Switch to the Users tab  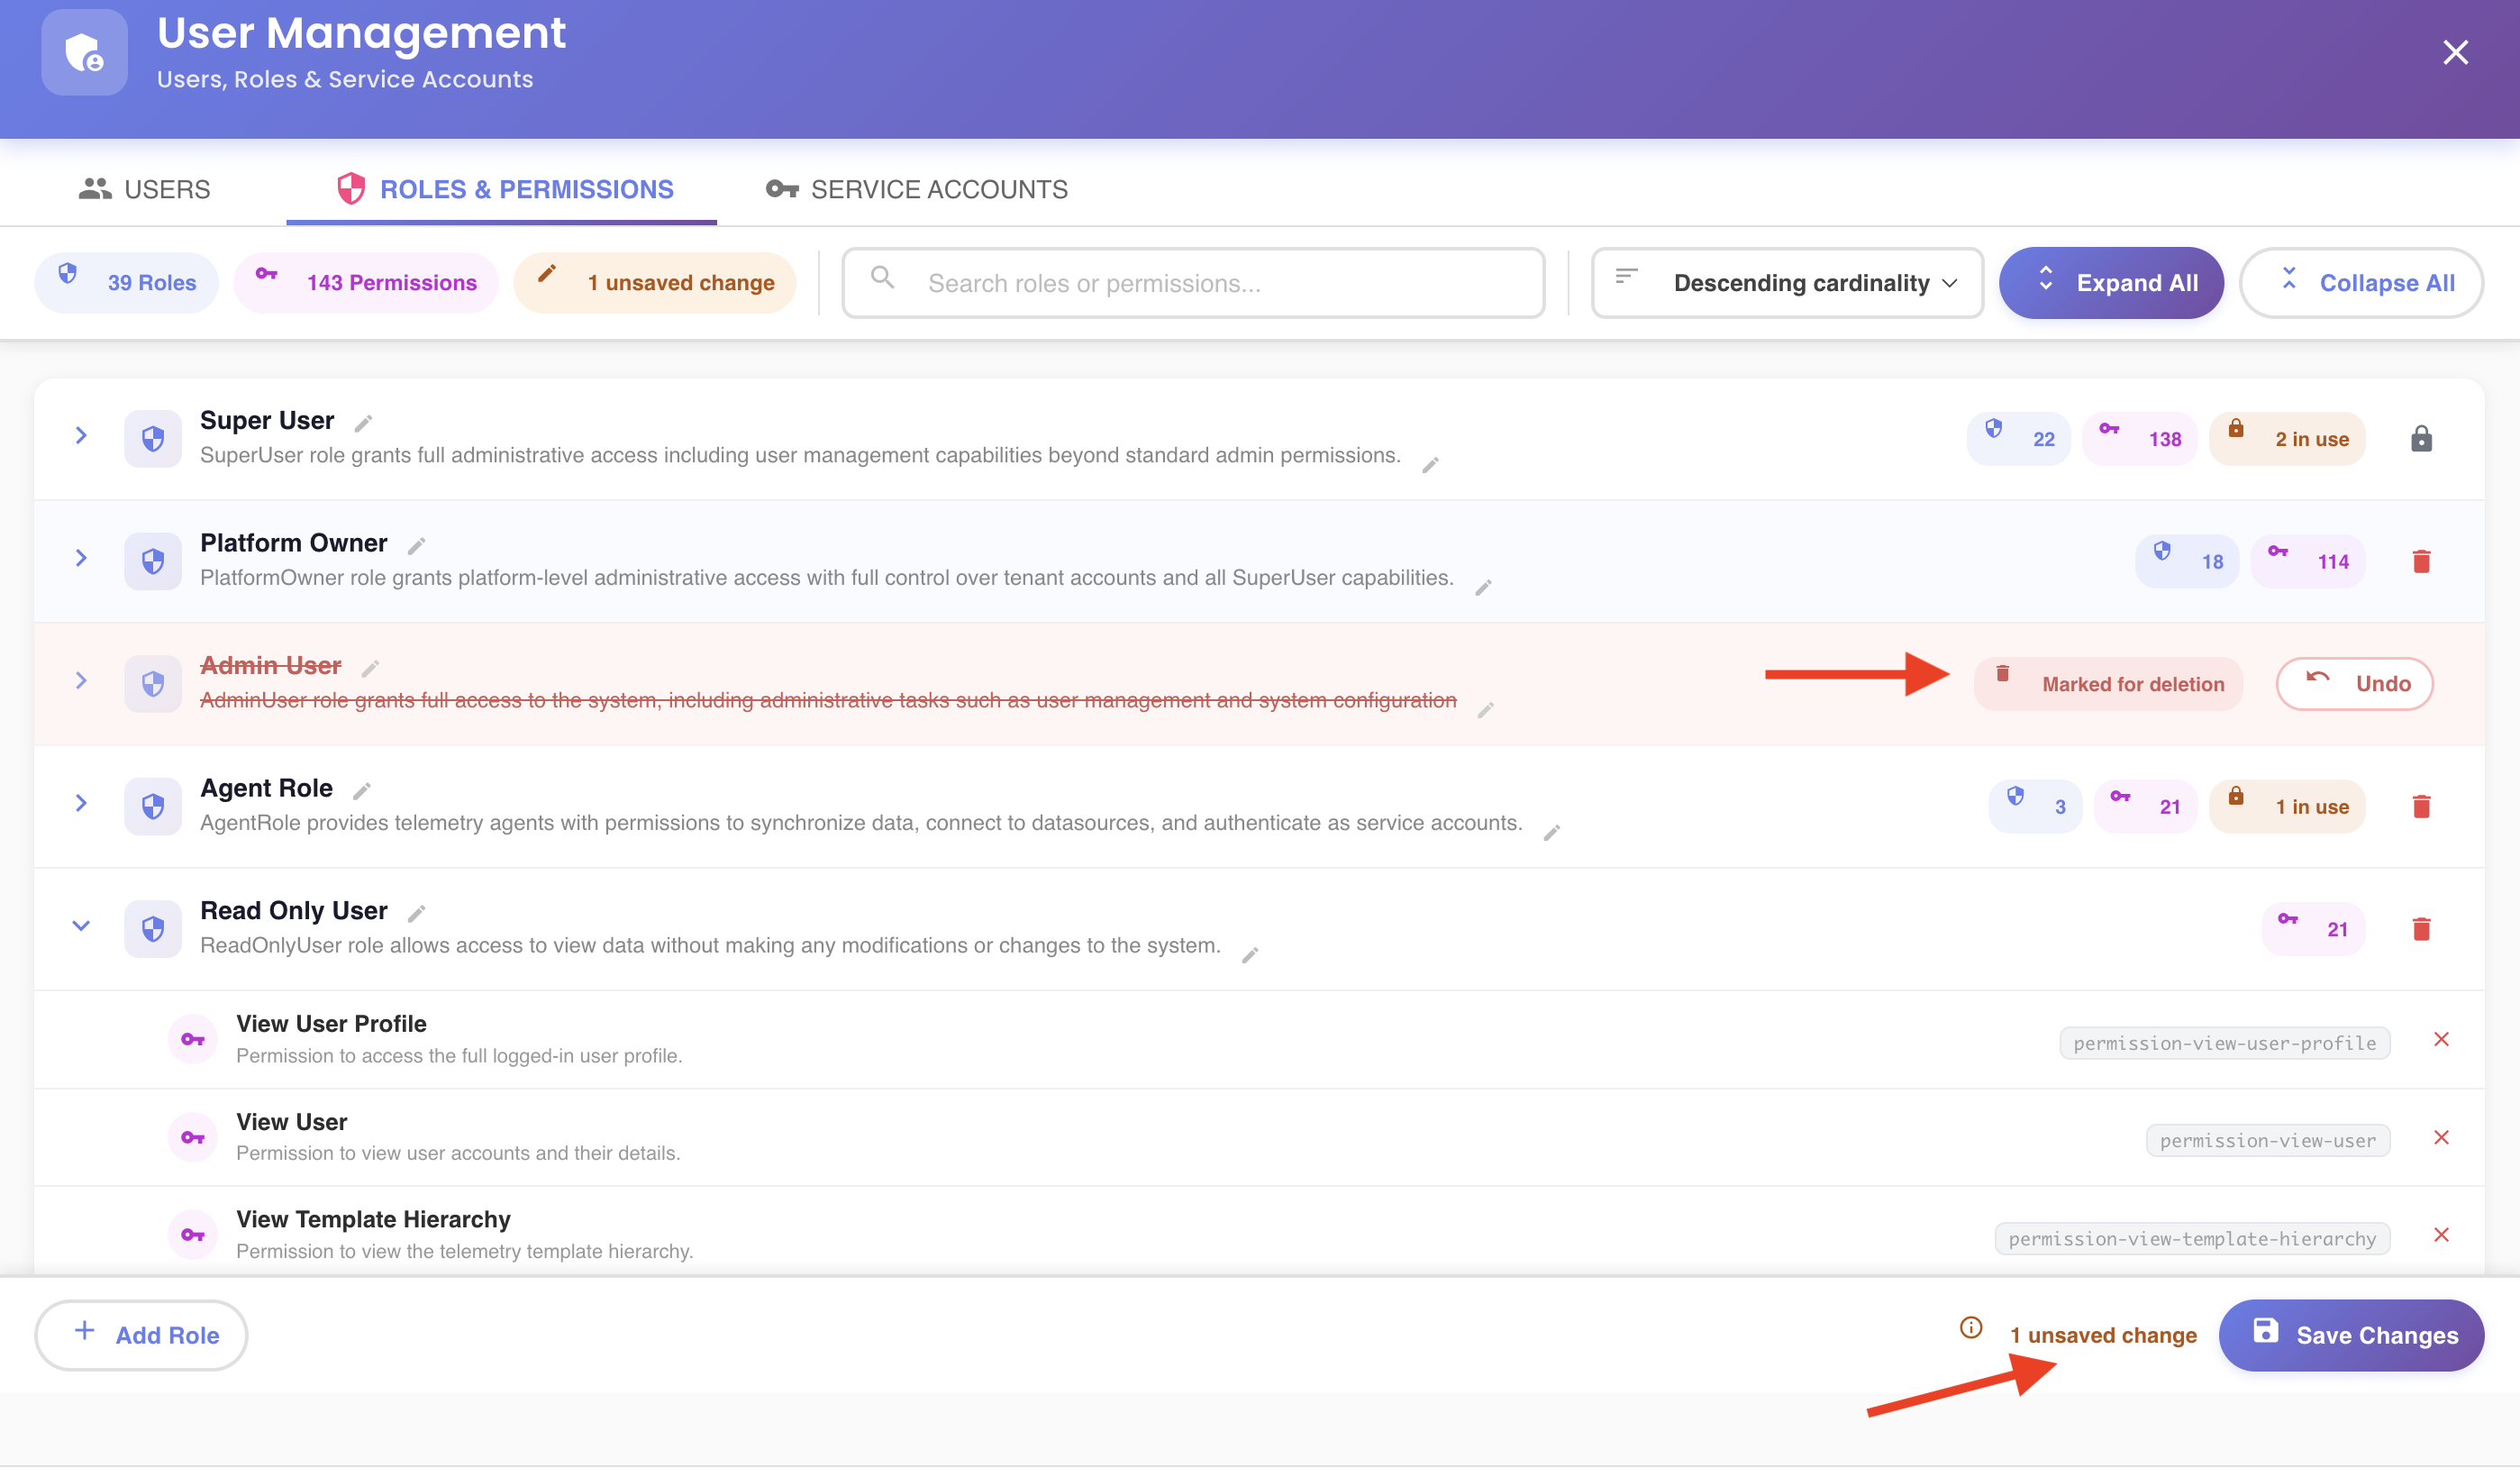click(x=144, y=189)
